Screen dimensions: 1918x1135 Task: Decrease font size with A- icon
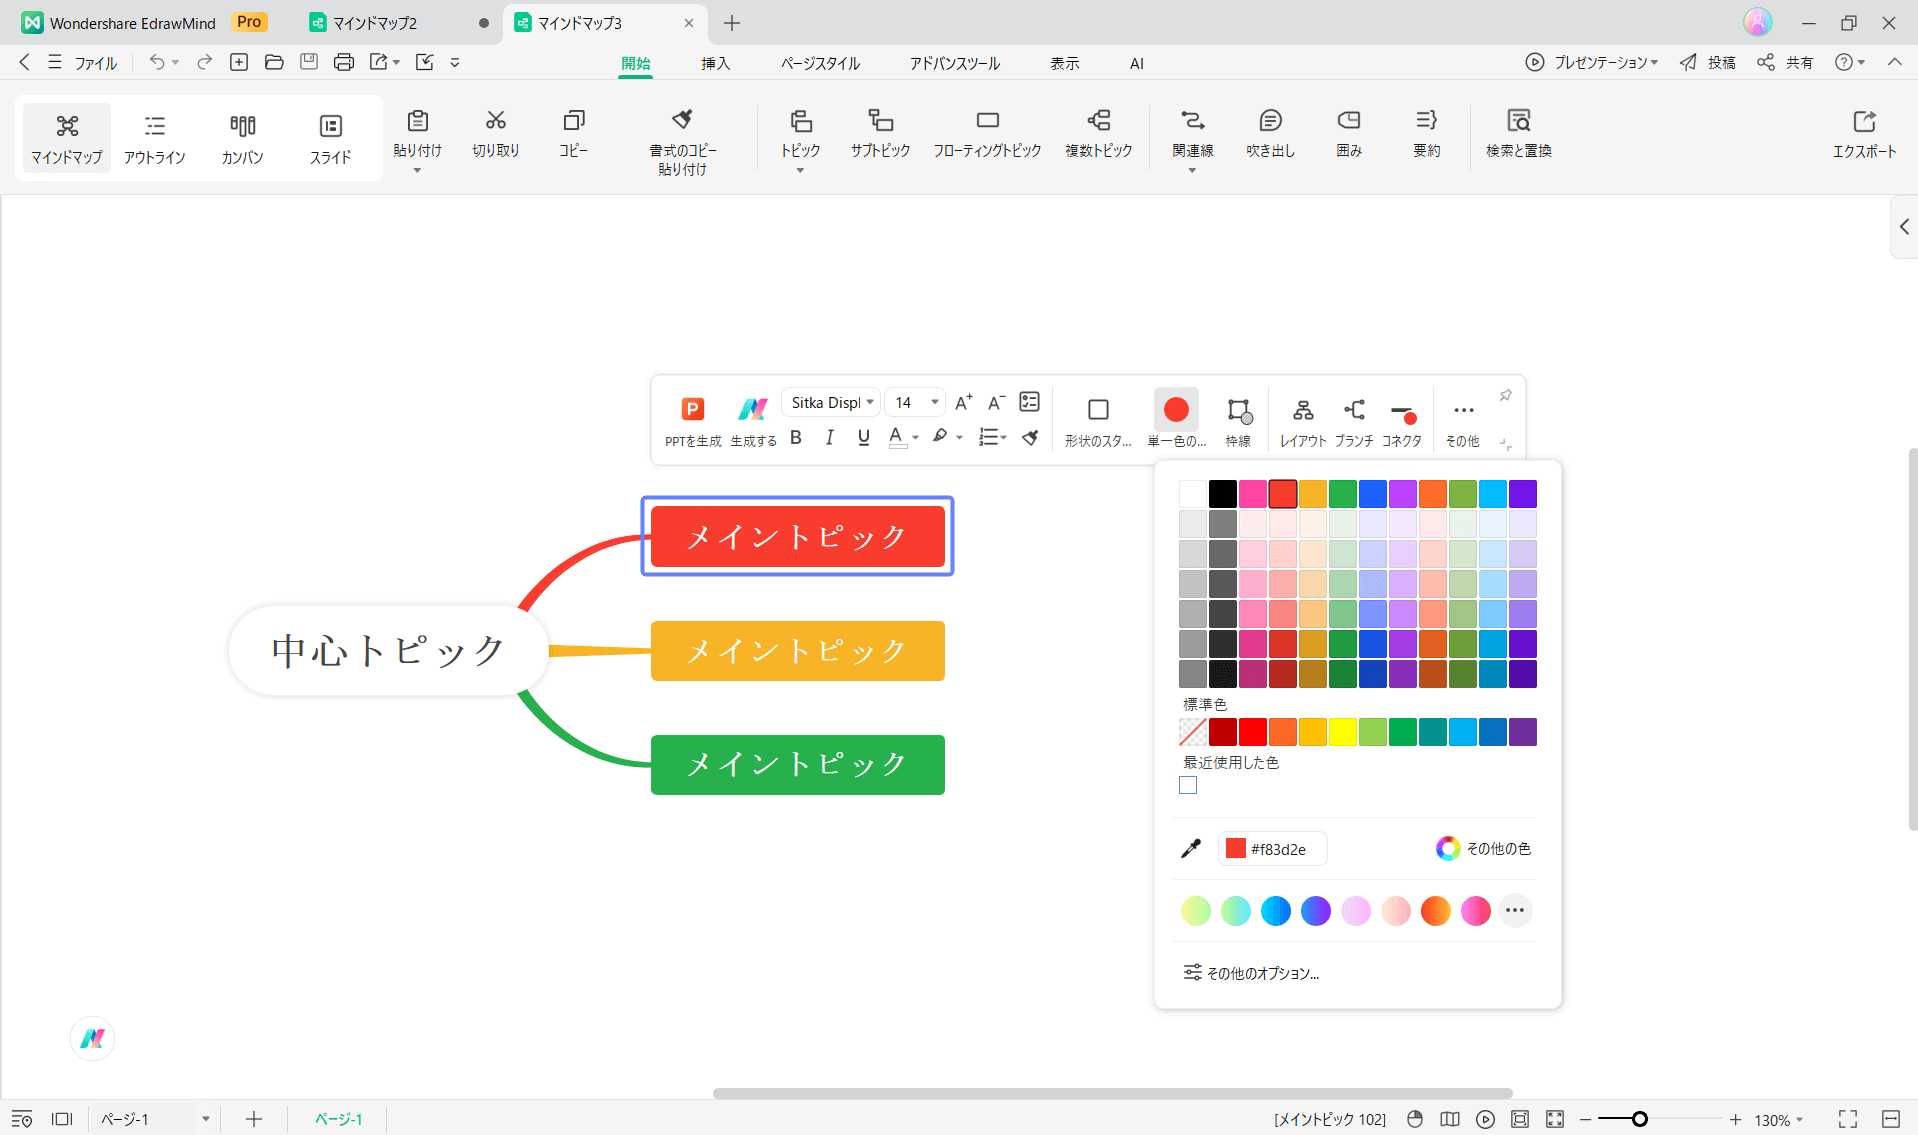[x=996, y=402]
